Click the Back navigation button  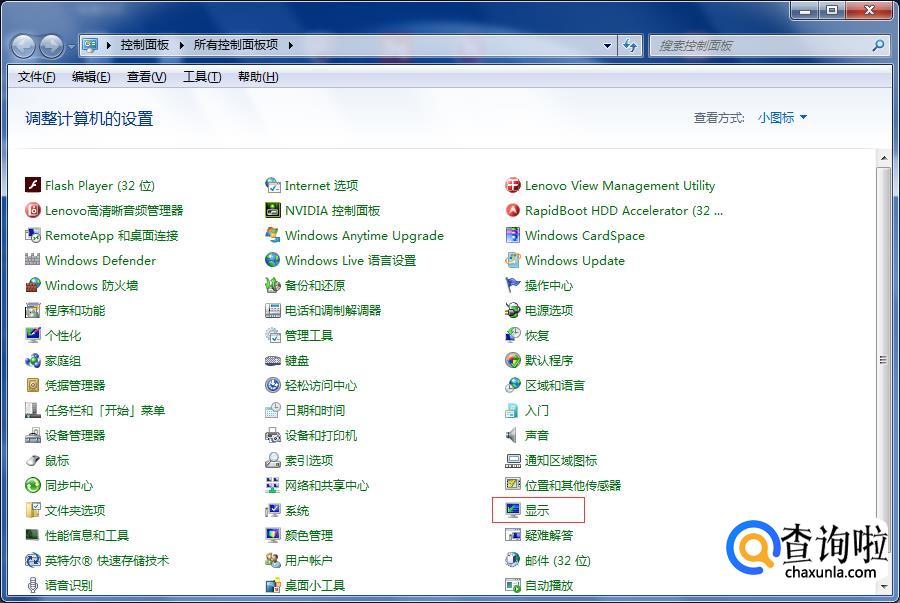(x=24, y=46)
